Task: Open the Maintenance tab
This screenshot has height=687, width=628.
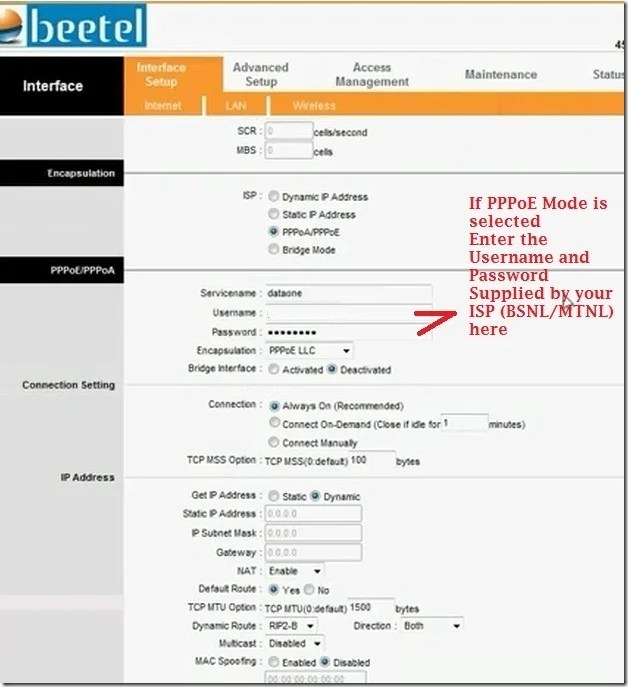Action: tap(501, 74)
